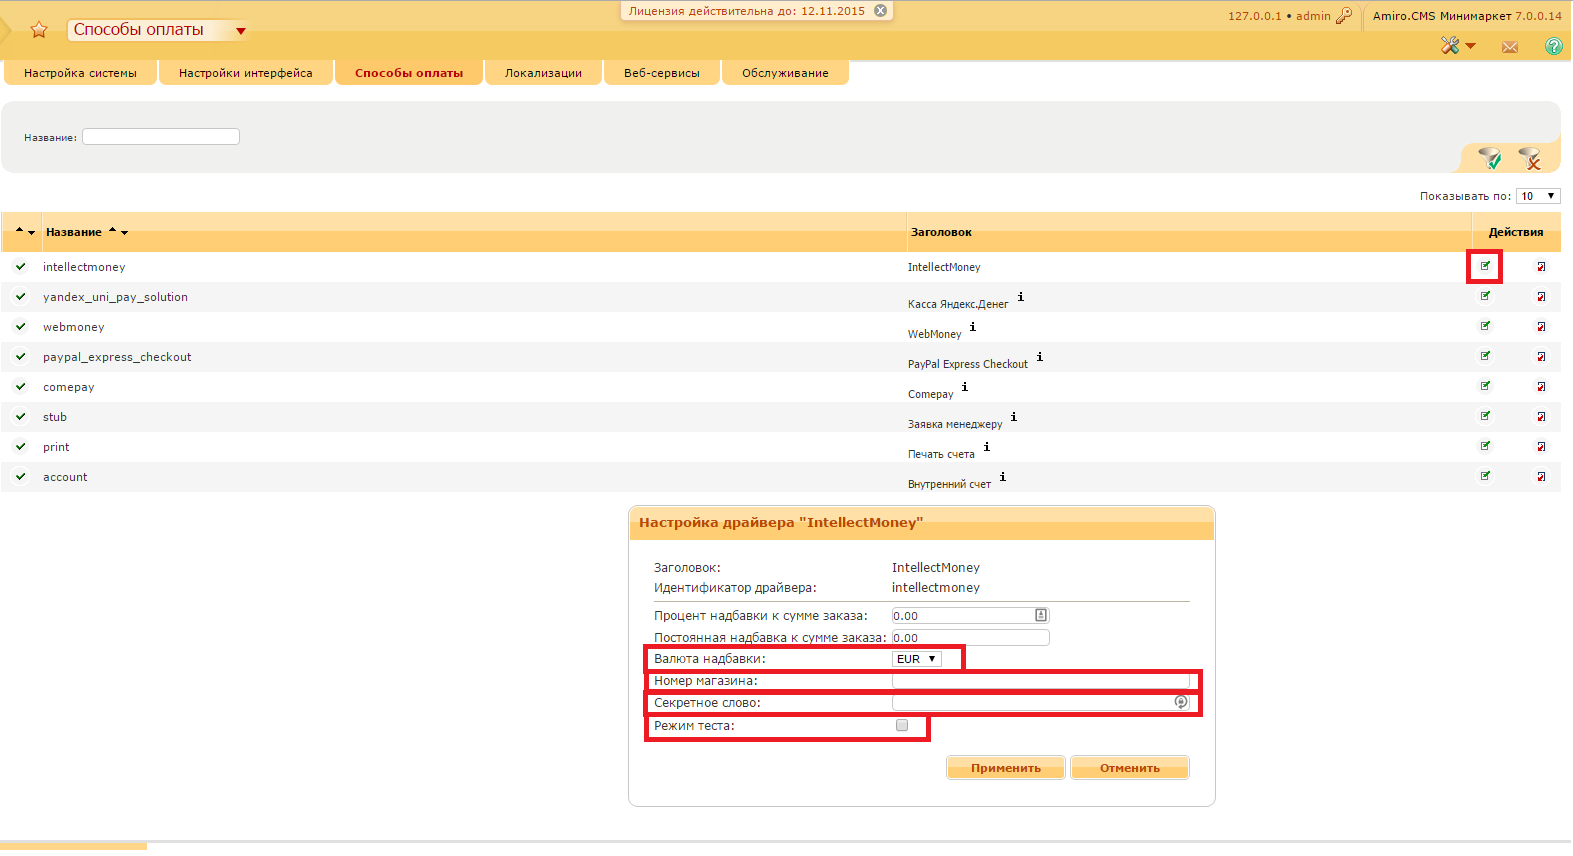Click the favorites star icon
Screen dimensions: 1573x856
(x=39, y=30)
